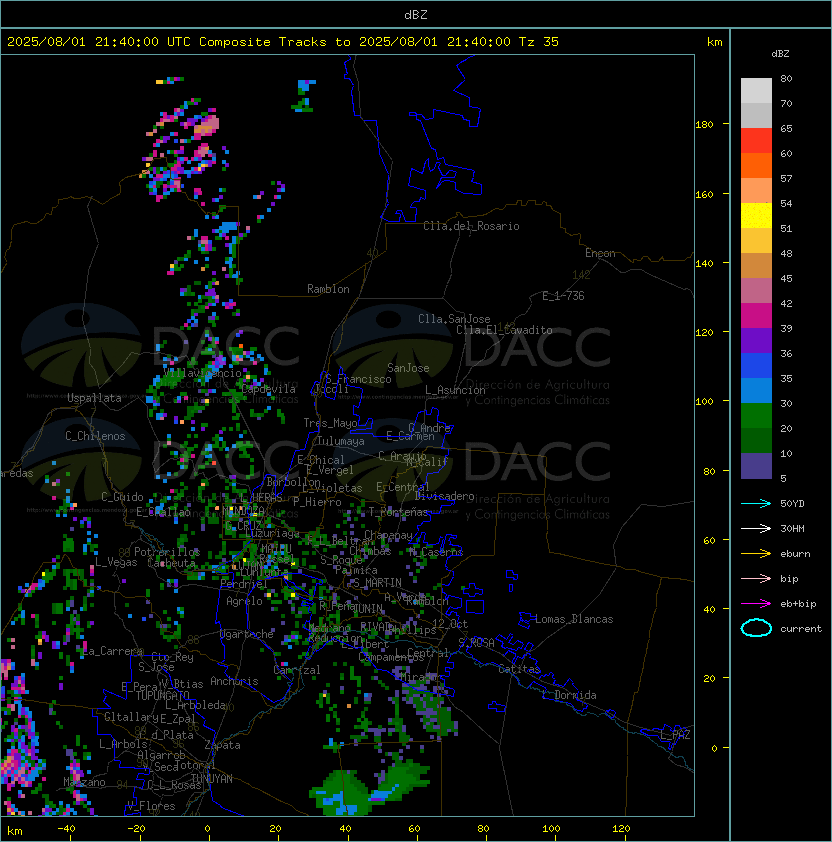Click the Carrizal map label
The image size is (832, 842).
[x=297, y=670]
